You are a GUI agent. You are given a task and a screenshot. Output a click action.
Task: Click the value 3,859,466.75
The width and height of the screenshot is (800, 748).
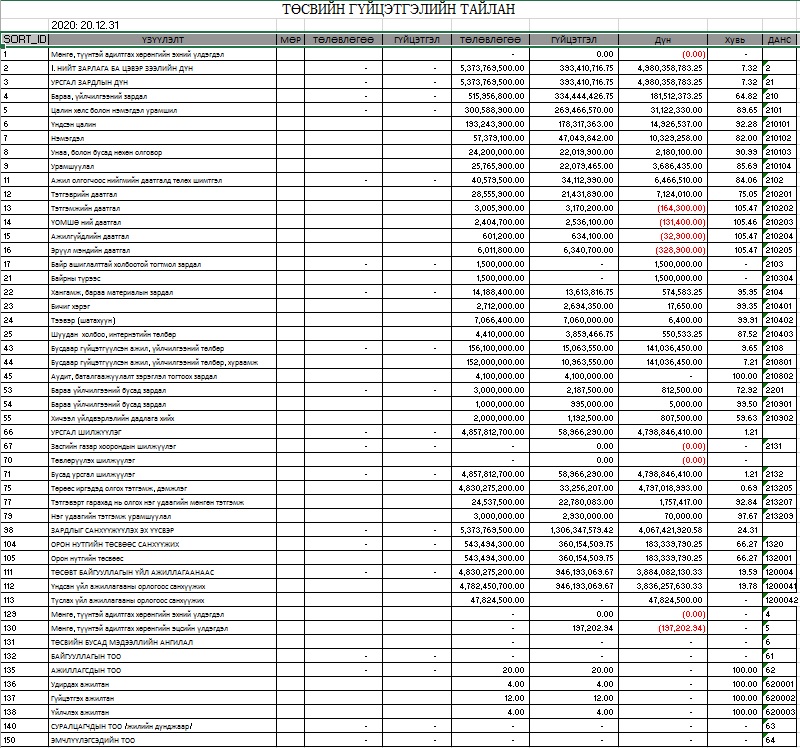tap(588, 334)
